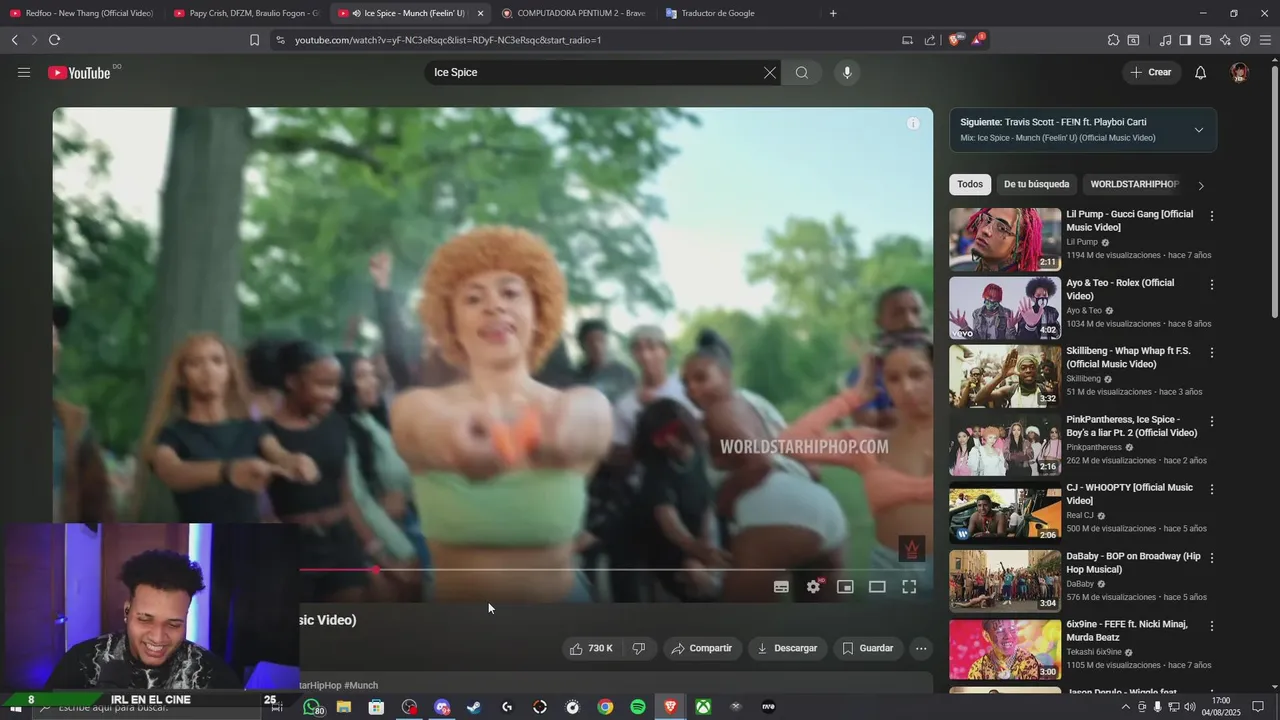Open the Xbox app in taskbar
Image resolution: width=1280 pixels, height=720 pixels.
click(x=704, y=707)
